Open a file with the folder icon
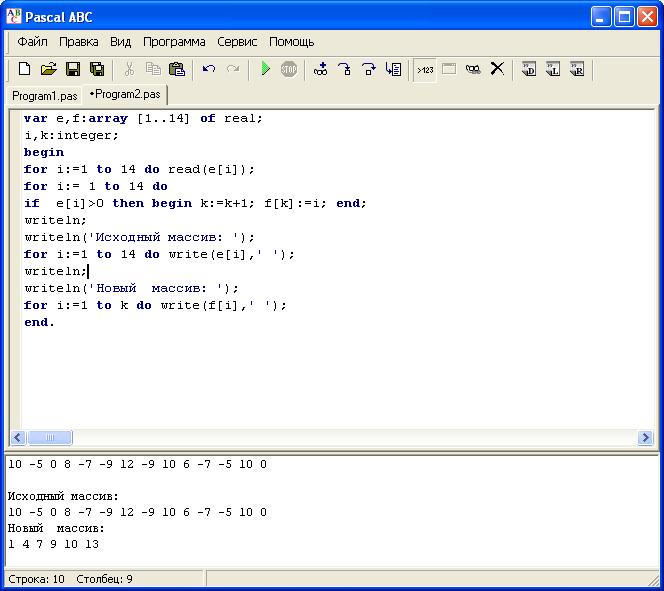 48,69
